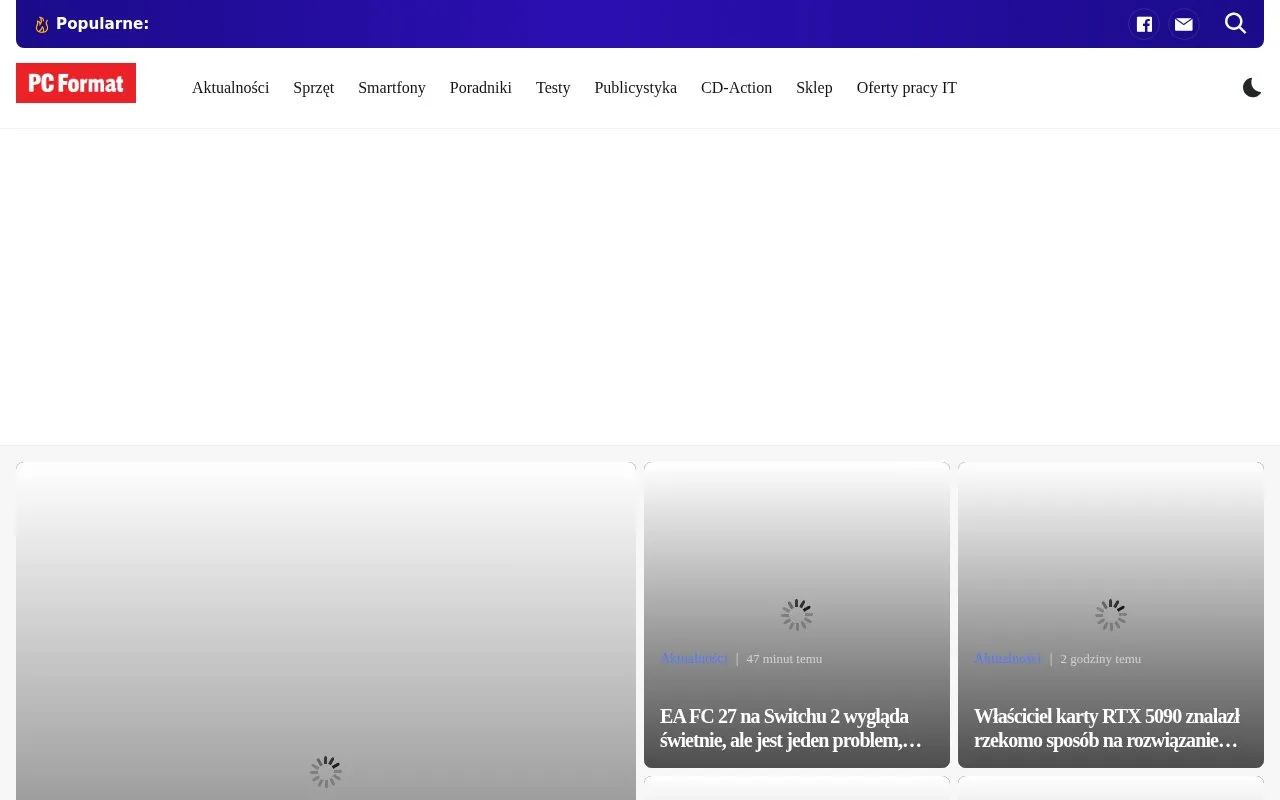Screen dimensions: 1280x800
Task: Open the large featured article card
Action: tap(326, 631)
